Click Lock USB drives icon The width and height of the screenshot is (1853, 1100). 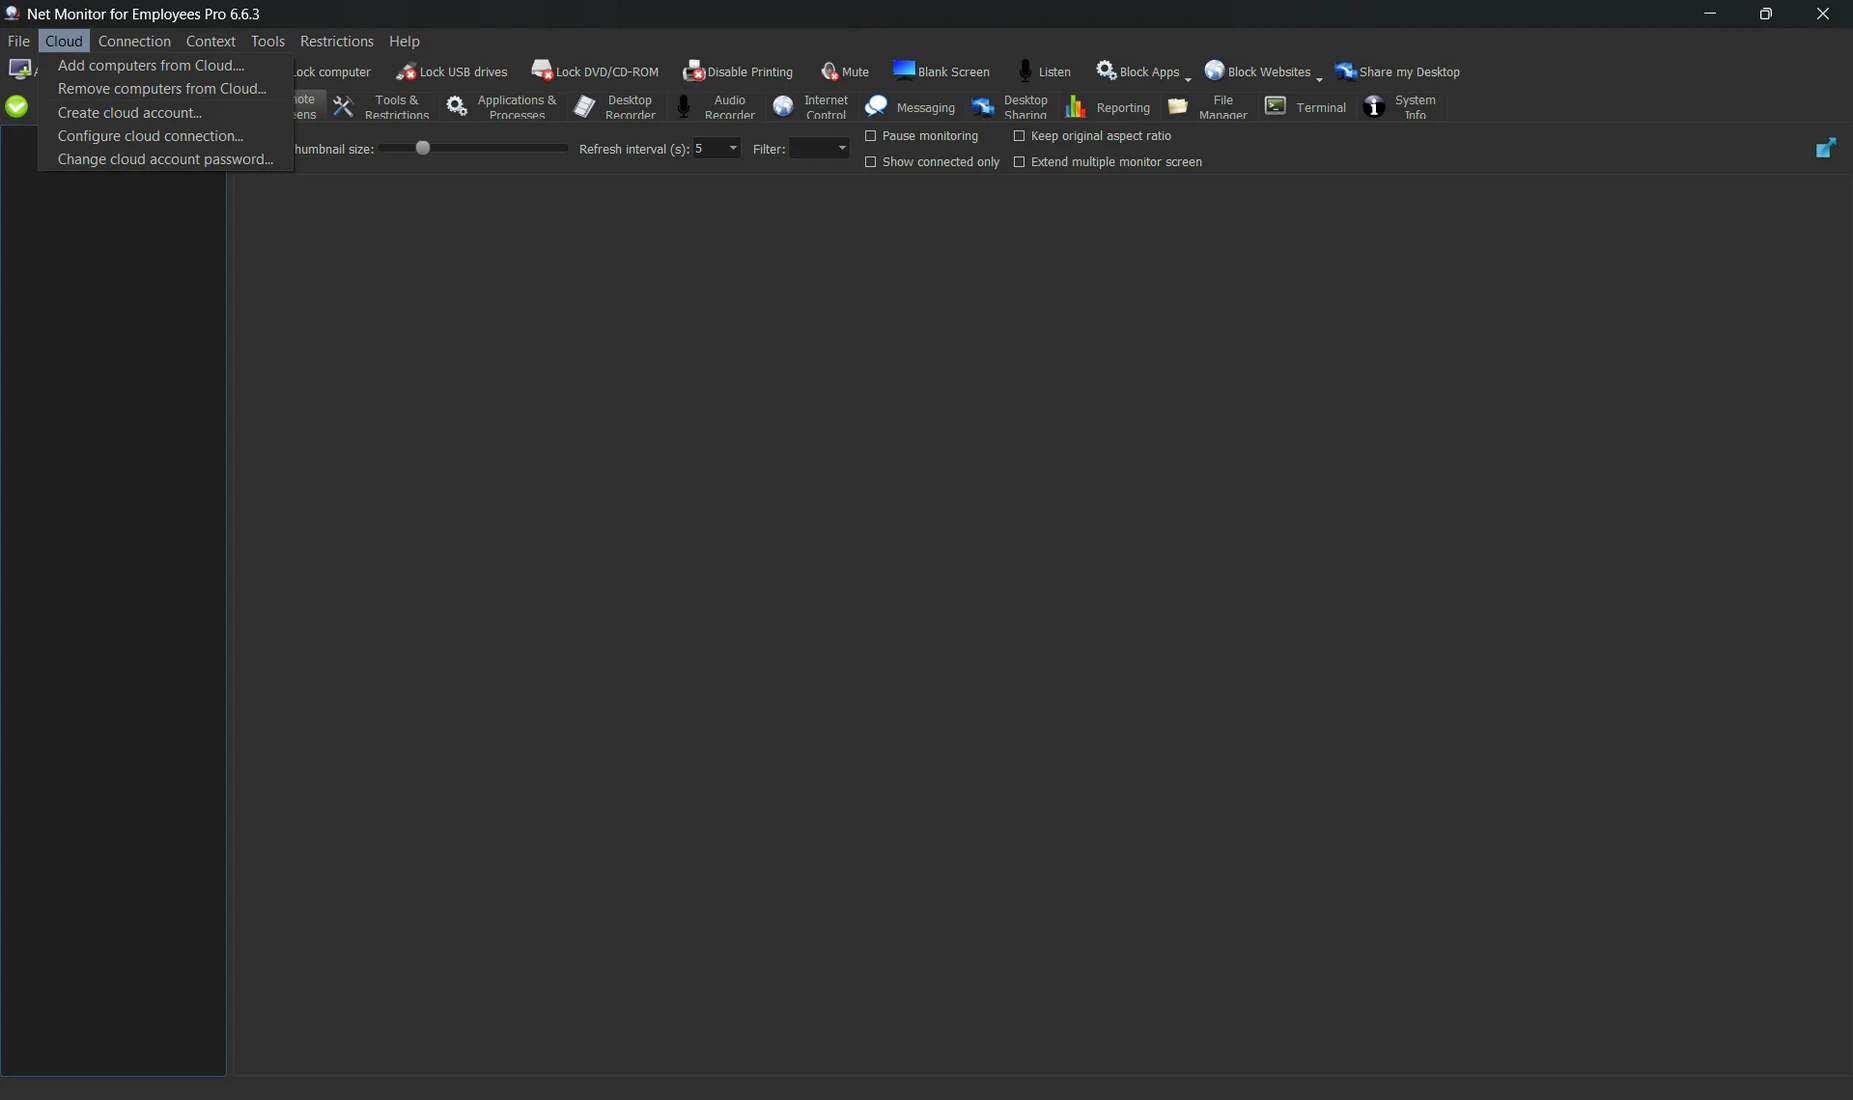(406, 71)
